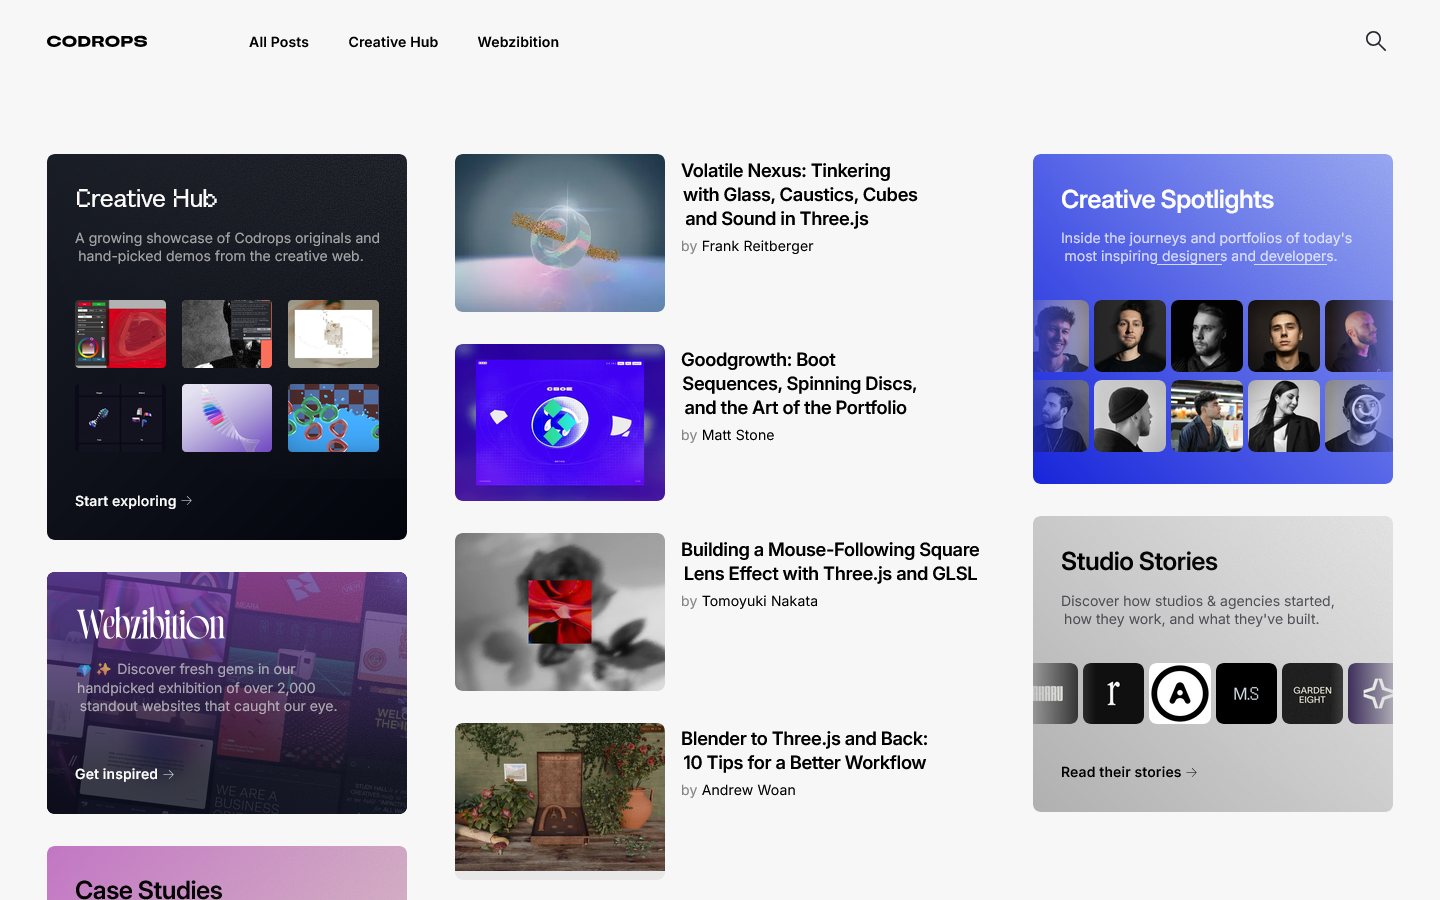Click the glass sphere thumbnail of Volatile Nexus
Screen dimensions: 1440x900
(x=560, y=233)
